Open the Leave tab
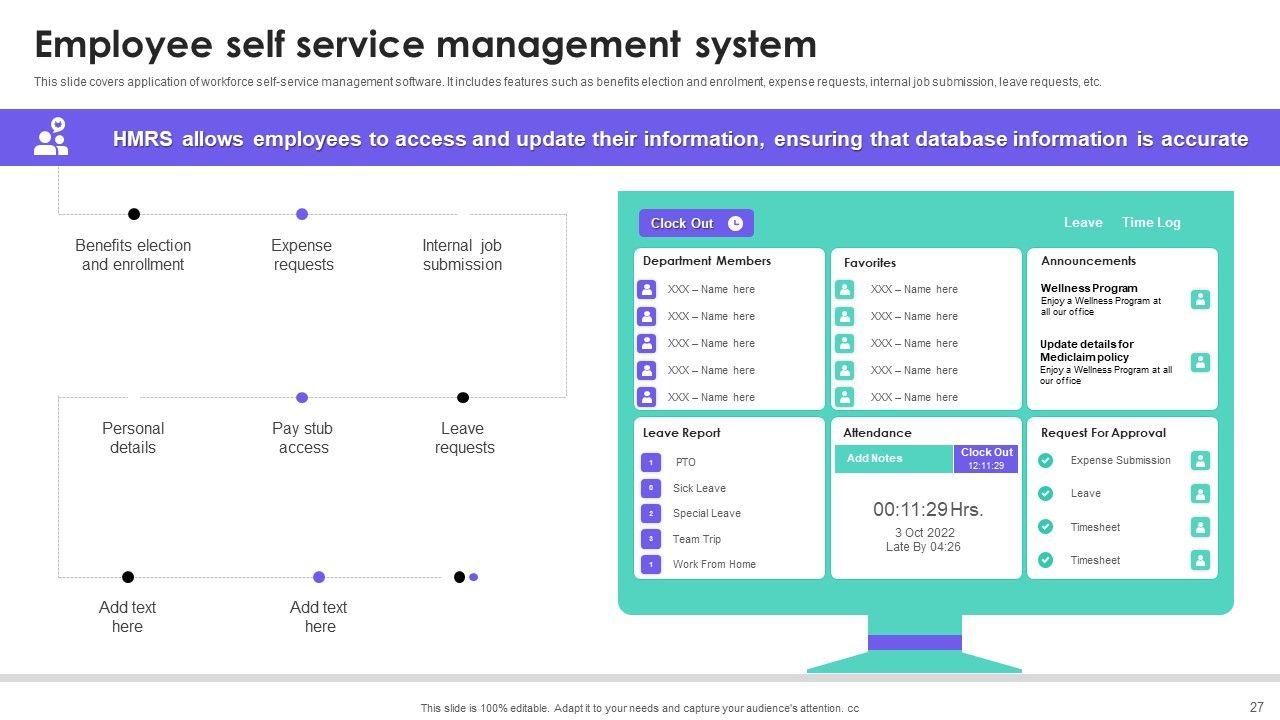Screen dimensions: 1280x720 (1082, 223)
